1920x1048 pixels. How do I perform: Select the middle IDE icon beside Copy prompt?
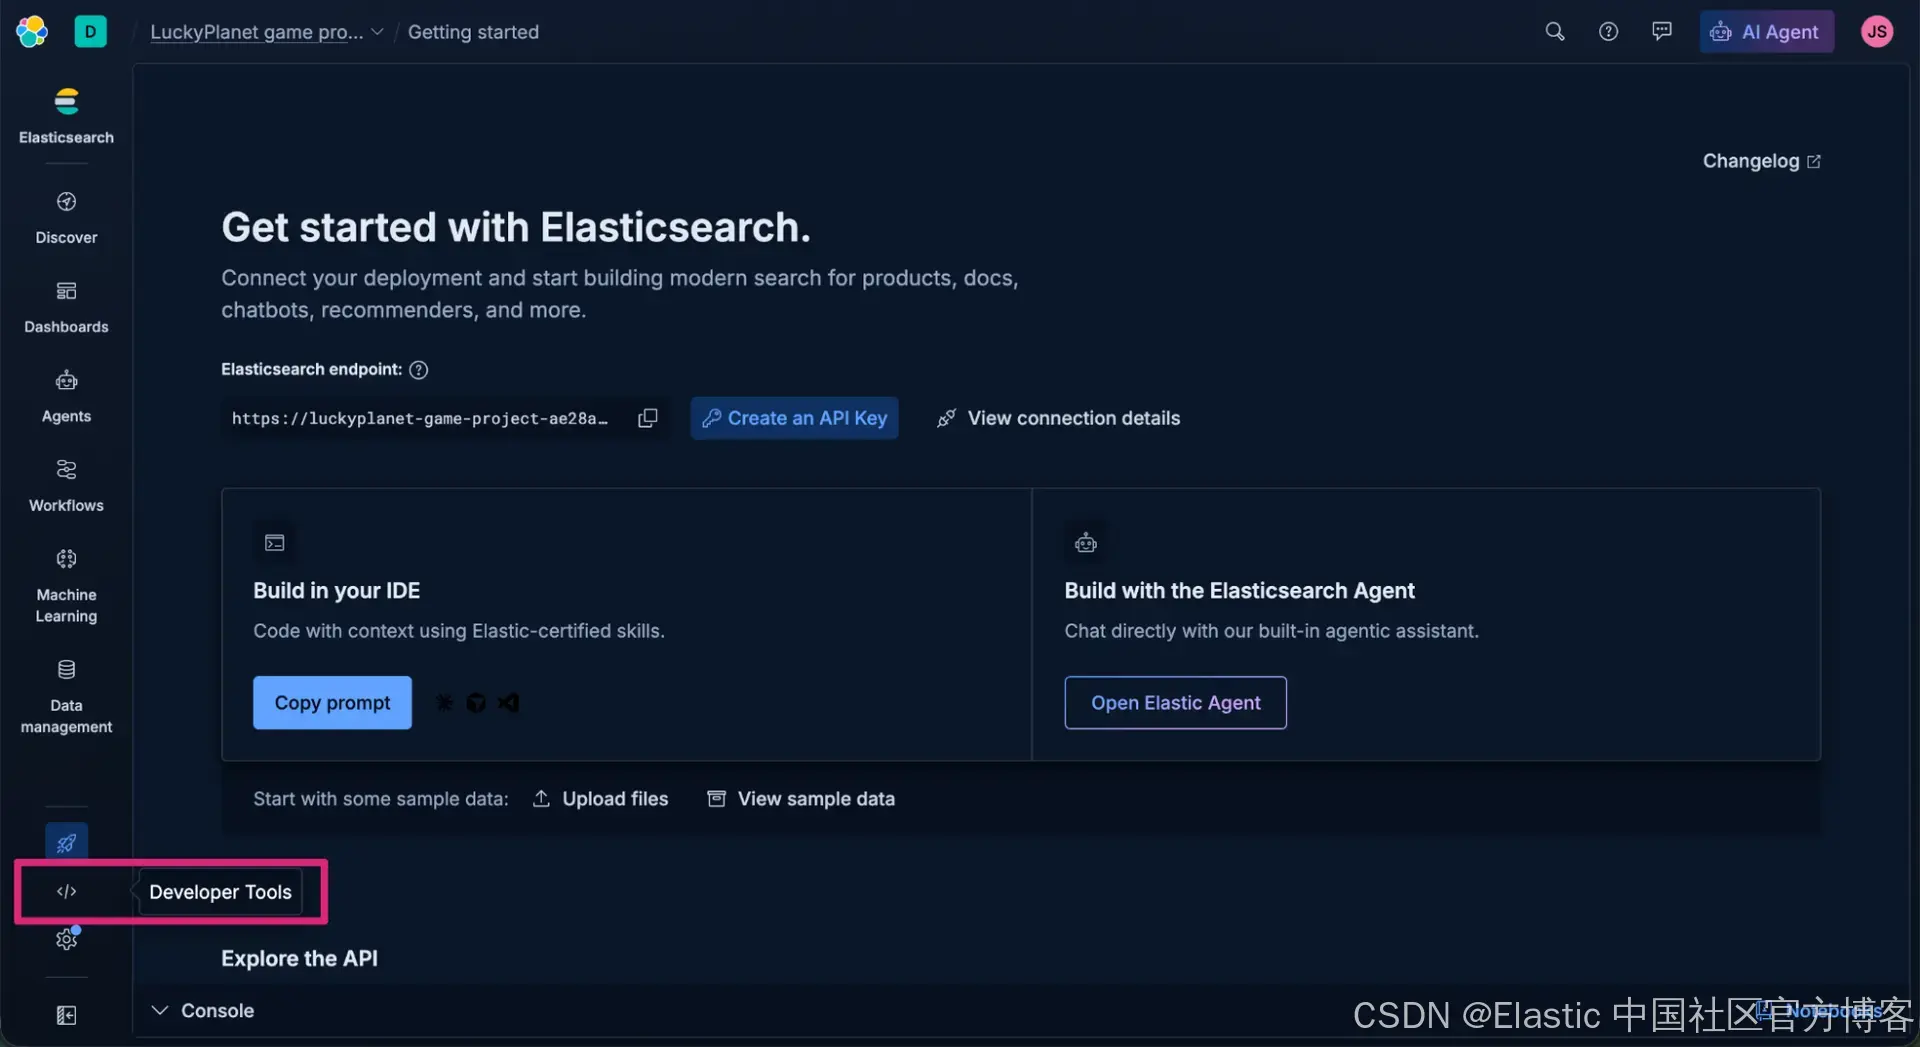pyautogui.click(x=476, y=703)
